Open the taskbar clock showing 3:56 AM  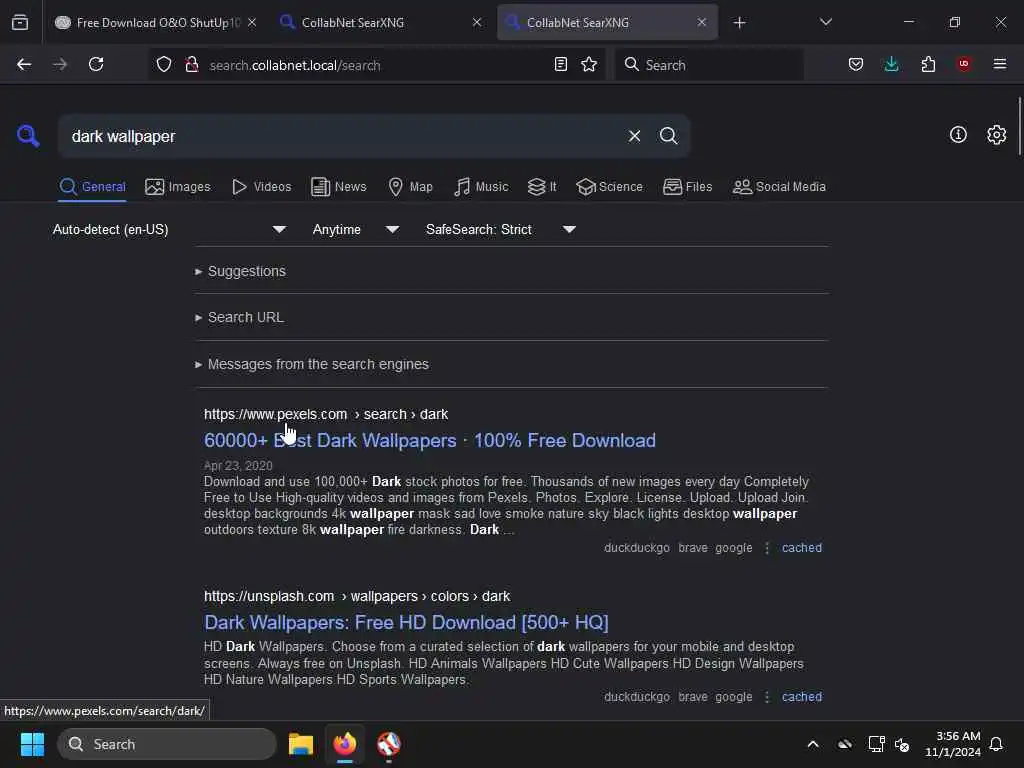click(953, 744)
